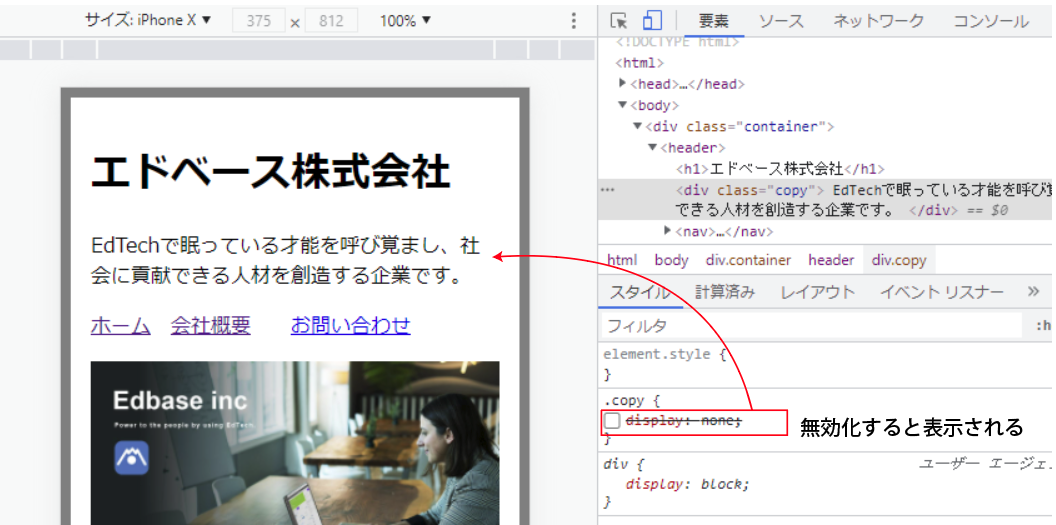Viewport: 1056px width, 525px height.
Task: Switch to the 要素 tab
Action: 713,21
